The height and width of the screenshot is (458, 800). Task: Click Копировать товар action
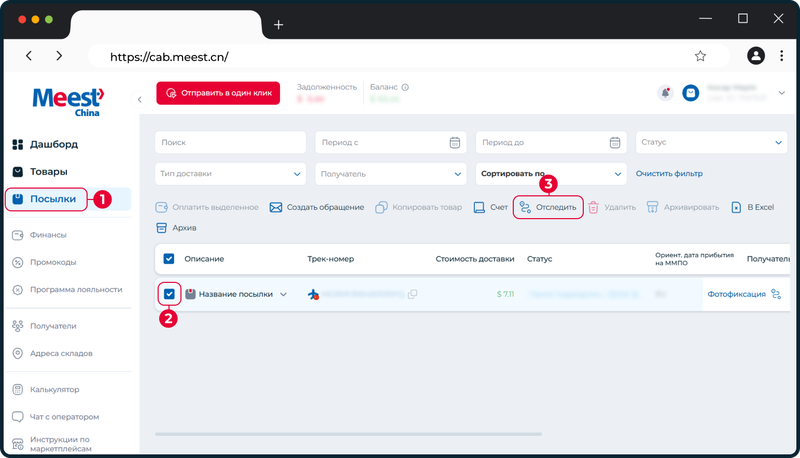point(418,207)
